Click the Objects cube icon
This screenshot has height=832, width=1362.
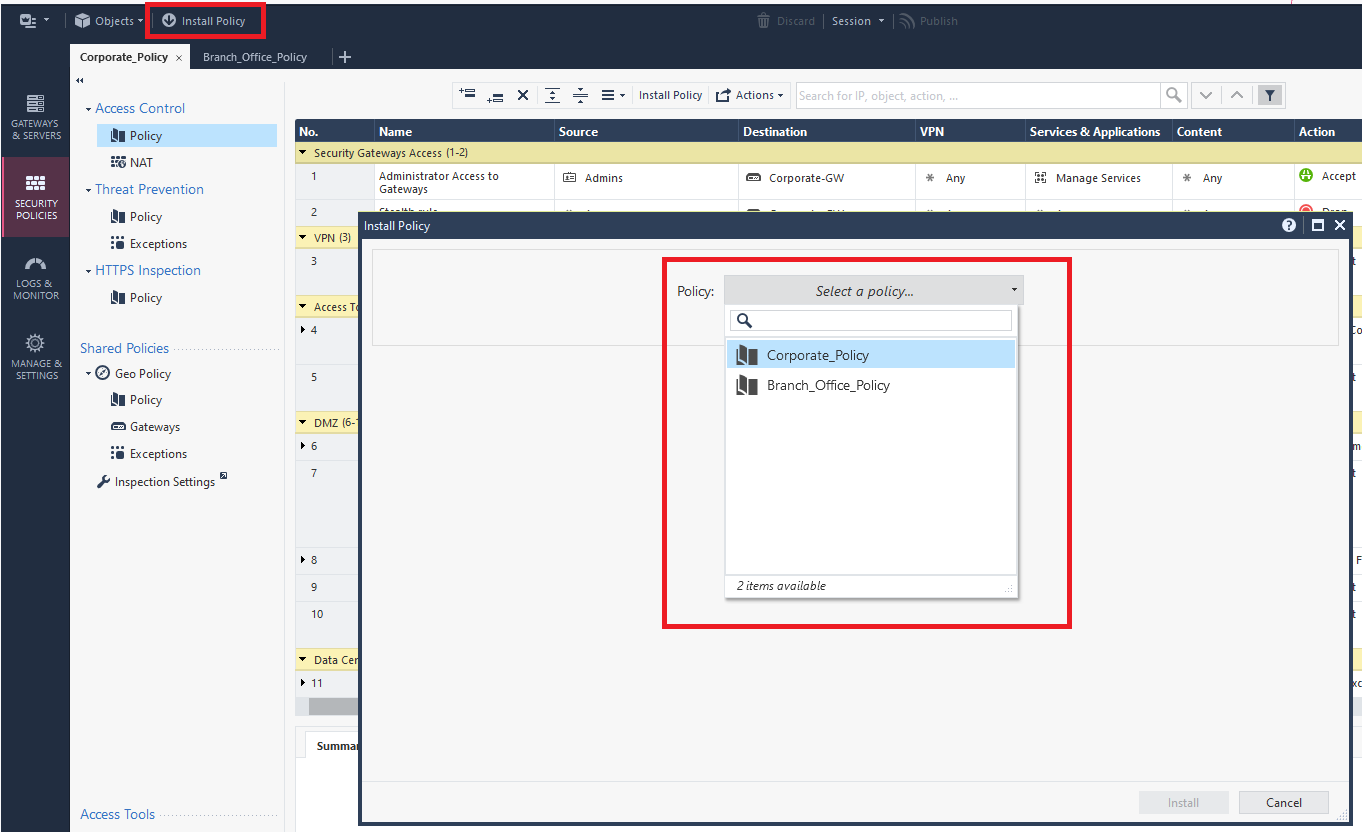[x=80, y=20]
